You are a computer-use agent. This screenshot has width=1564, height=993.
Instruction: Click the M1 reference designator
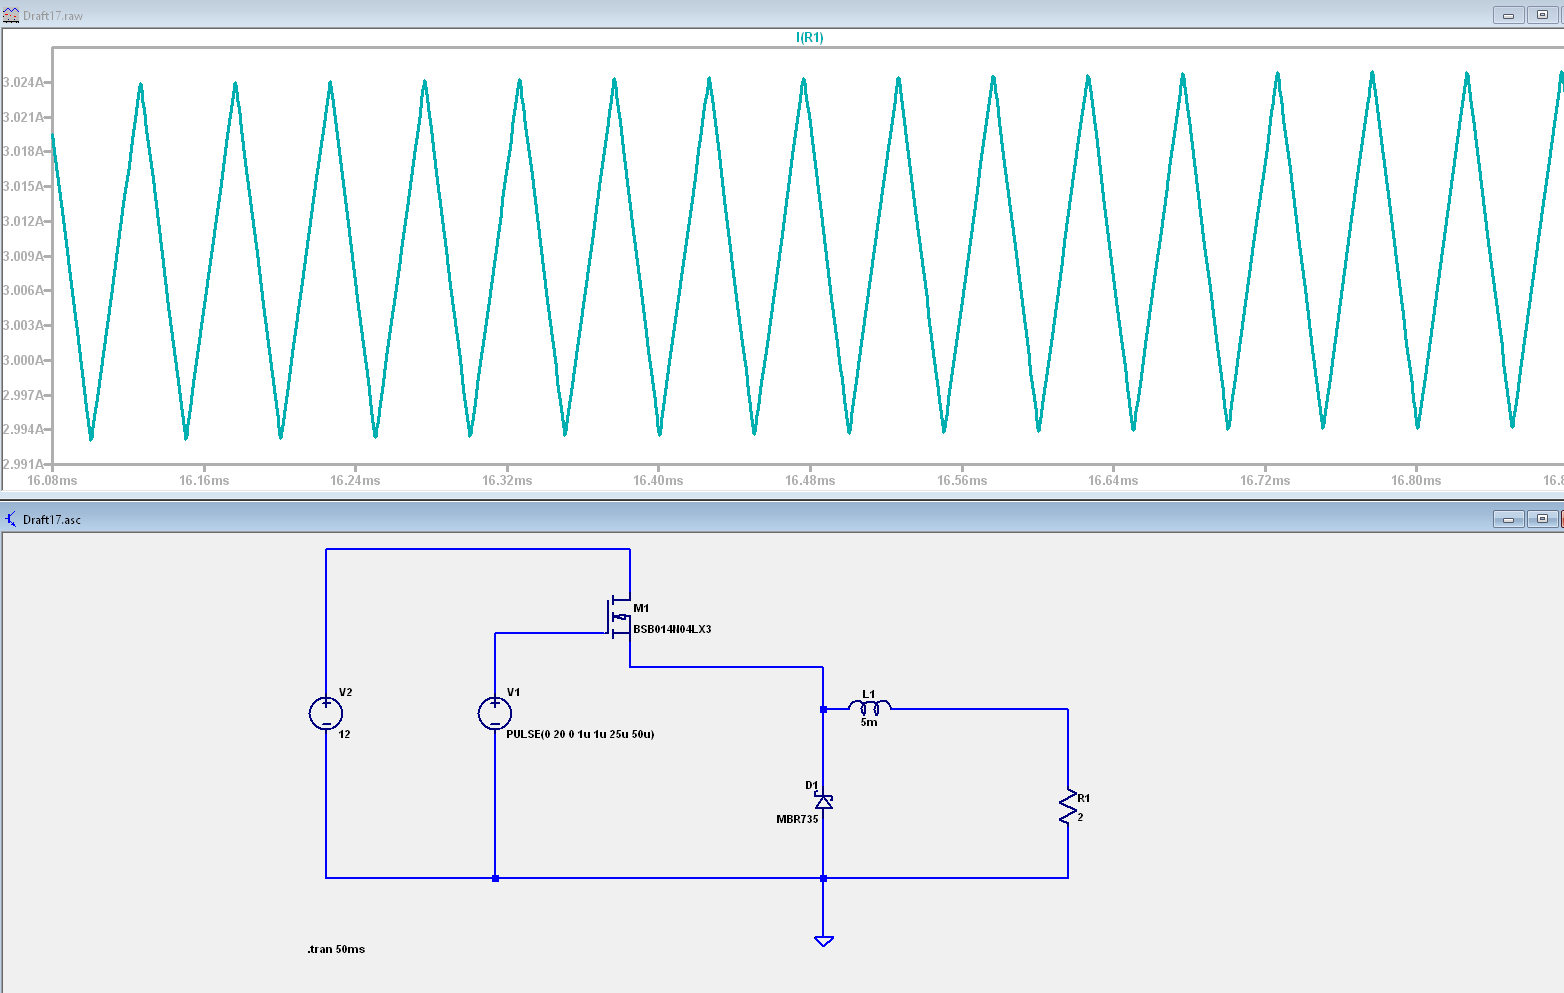click(x=641, y=608)
